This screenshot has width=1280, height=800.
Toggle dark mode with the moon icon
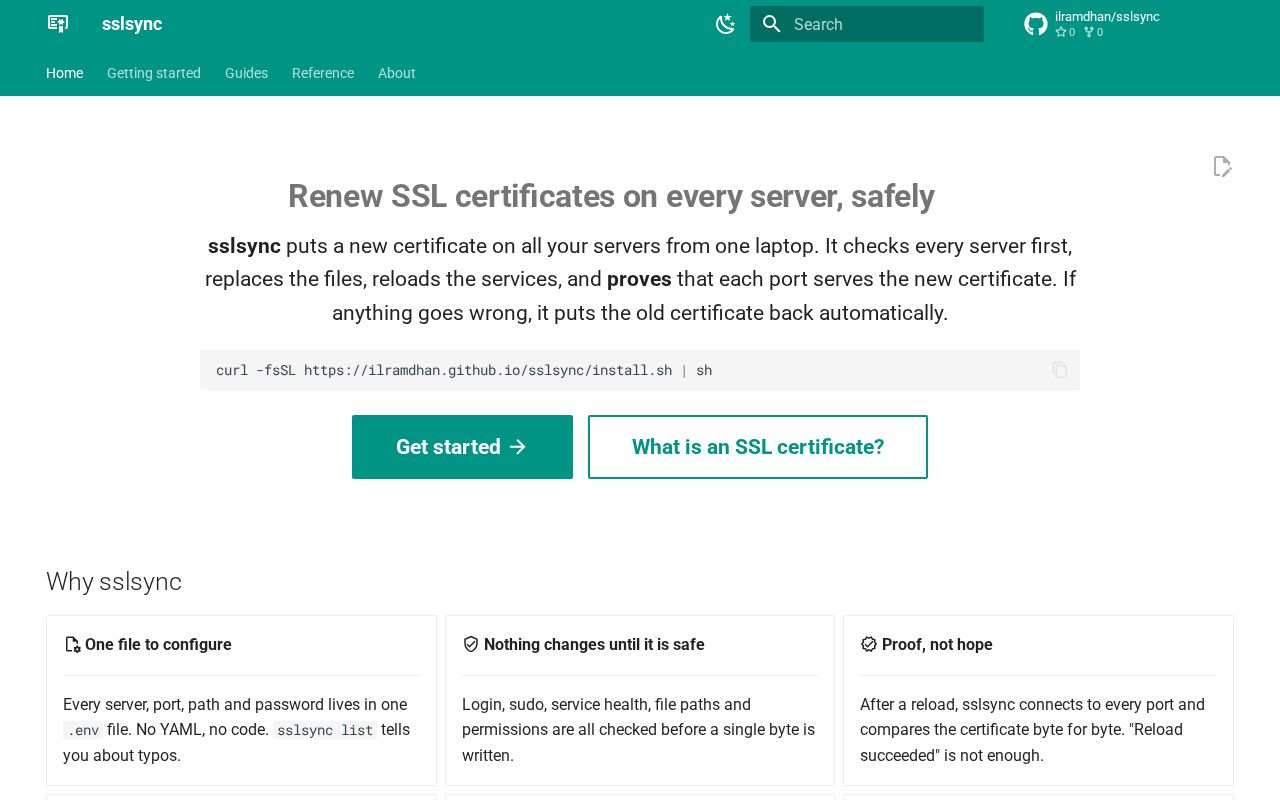[x=726, y=24]
